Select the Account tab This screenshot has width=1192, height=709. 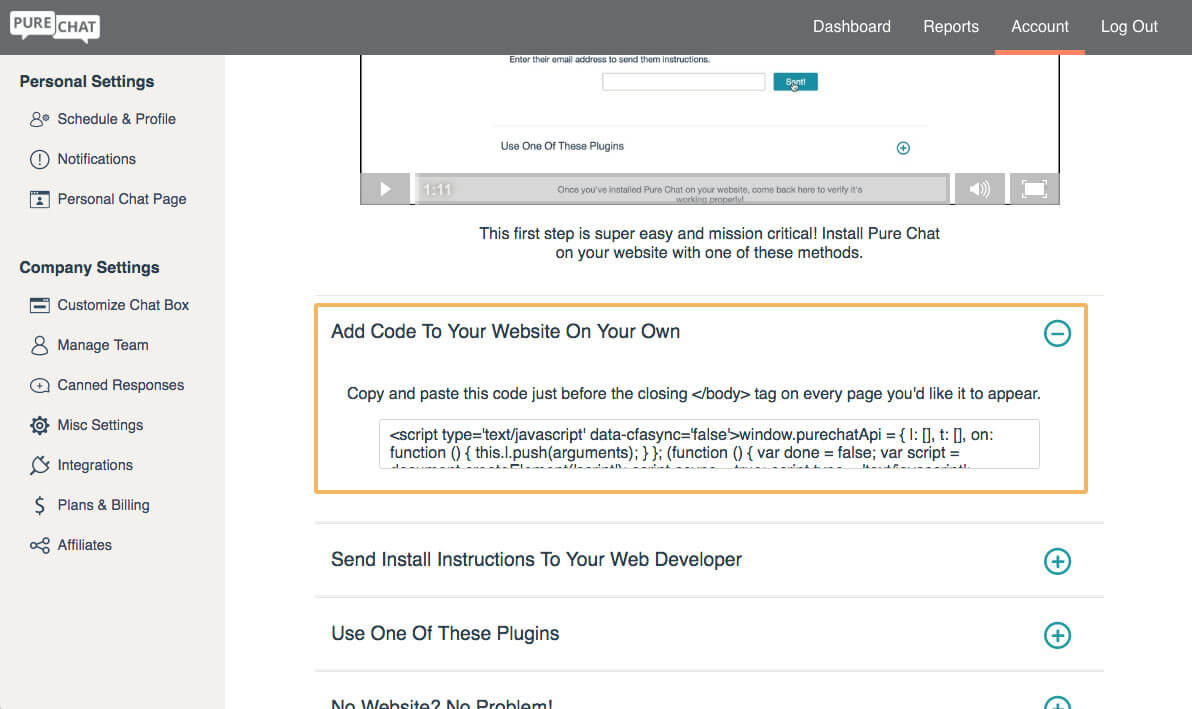1039,27
